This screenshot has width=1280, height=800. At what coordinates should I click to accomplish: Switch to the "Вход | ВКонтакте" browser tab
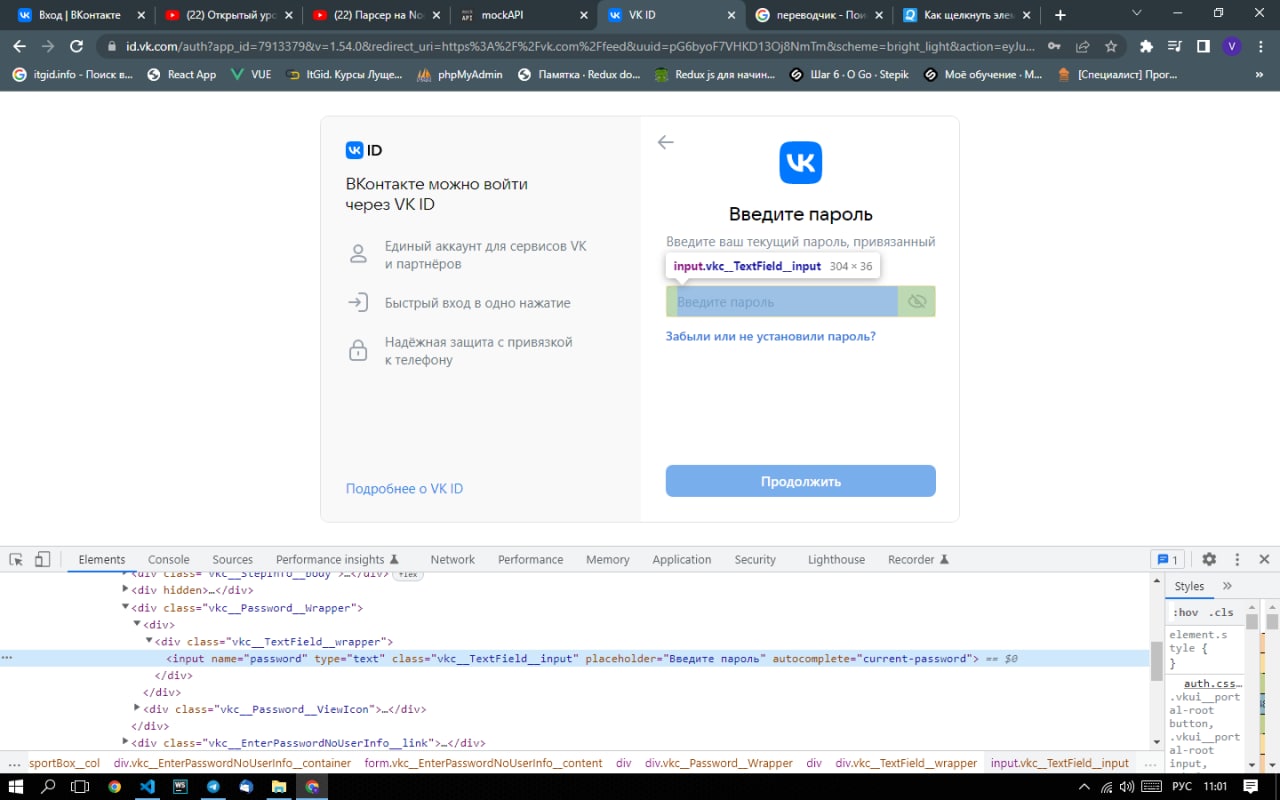(x=80, y=15)
